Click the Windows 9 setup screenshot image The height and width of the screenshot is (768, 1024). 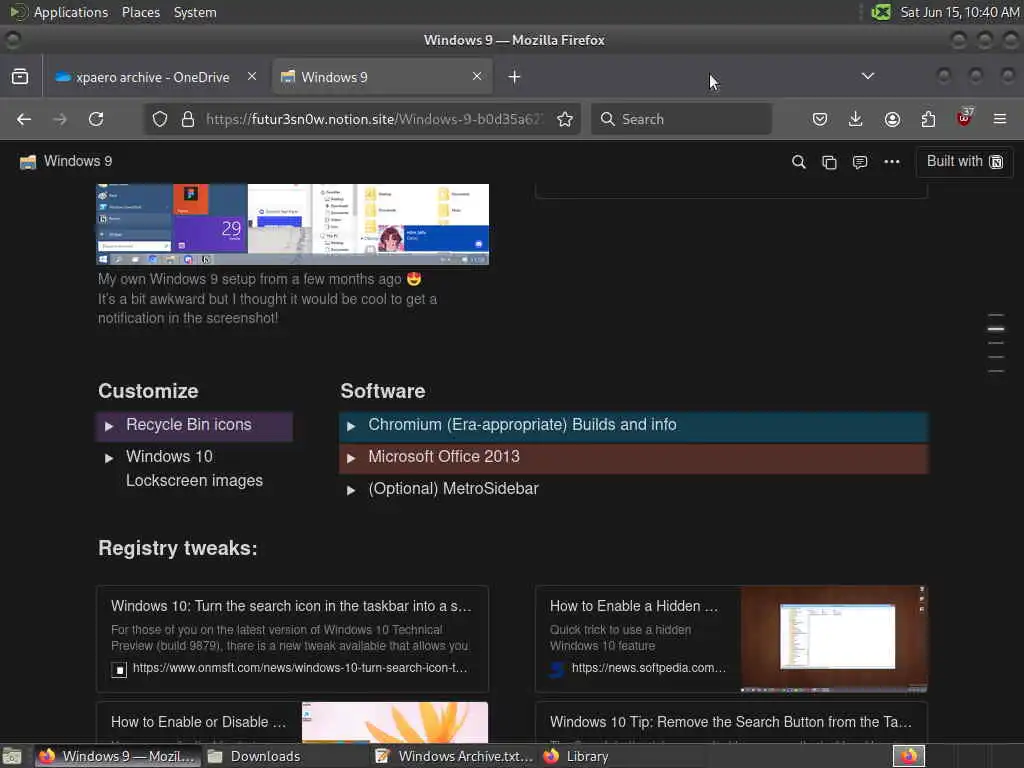[x=293, y=224]
